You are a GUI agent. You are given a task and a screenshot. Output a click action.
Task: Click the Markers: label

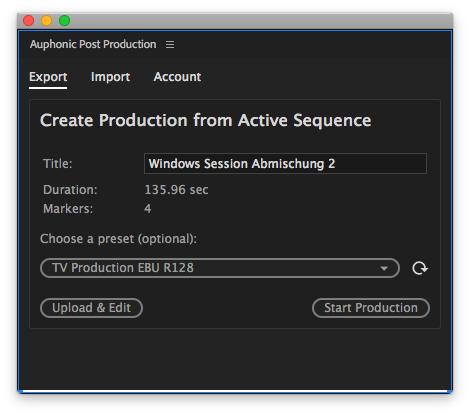[x=68, y=209]
